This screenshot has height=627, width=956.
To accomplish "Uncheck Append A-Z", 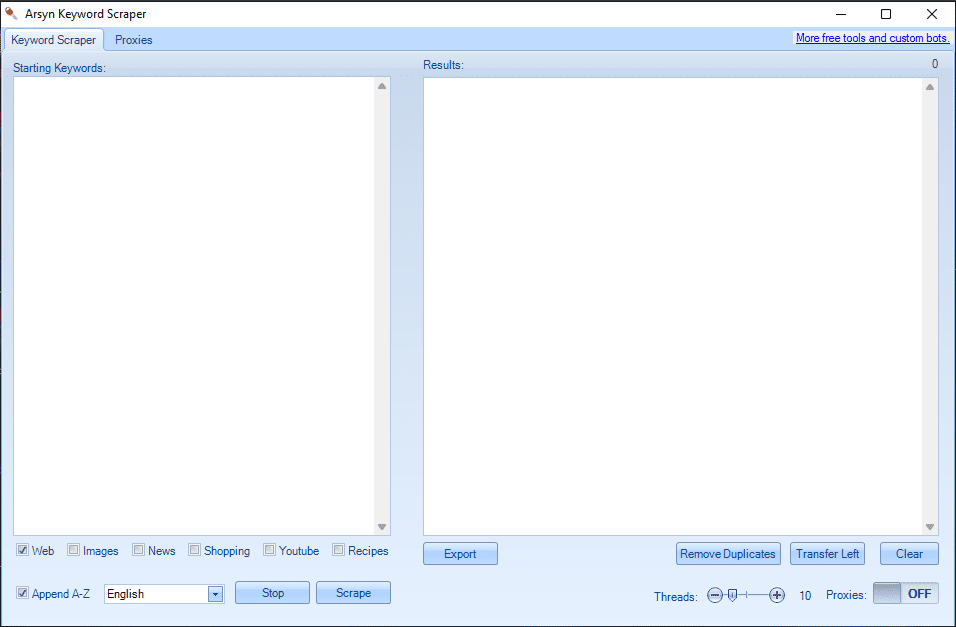I will point(23,593).
